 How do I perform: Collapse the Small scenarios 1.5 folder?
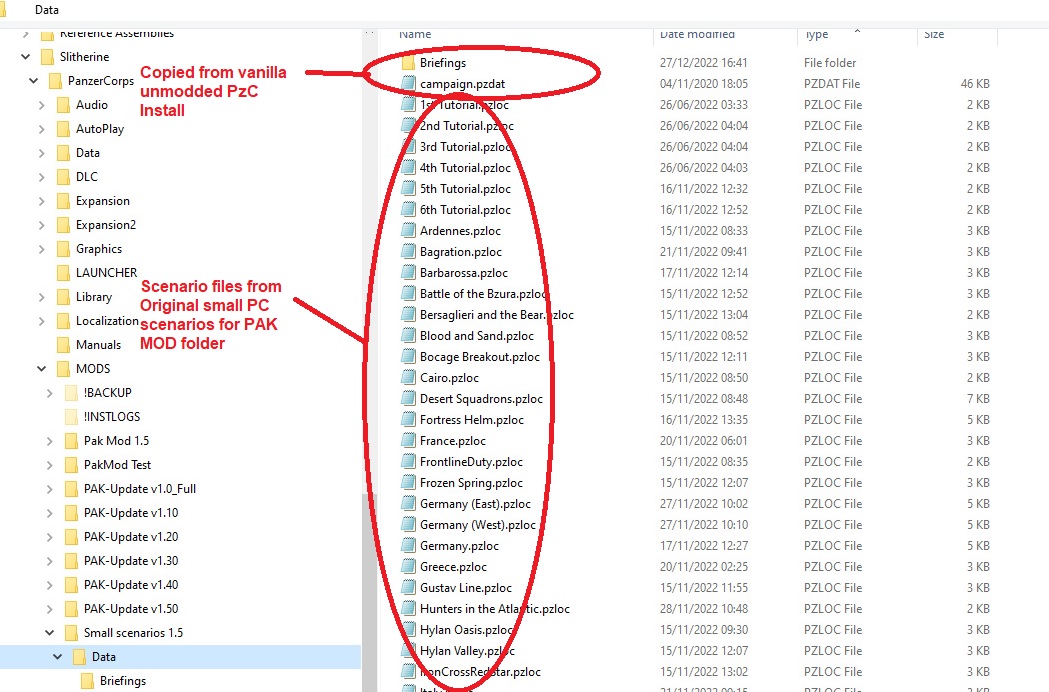(x=50, y=633)
